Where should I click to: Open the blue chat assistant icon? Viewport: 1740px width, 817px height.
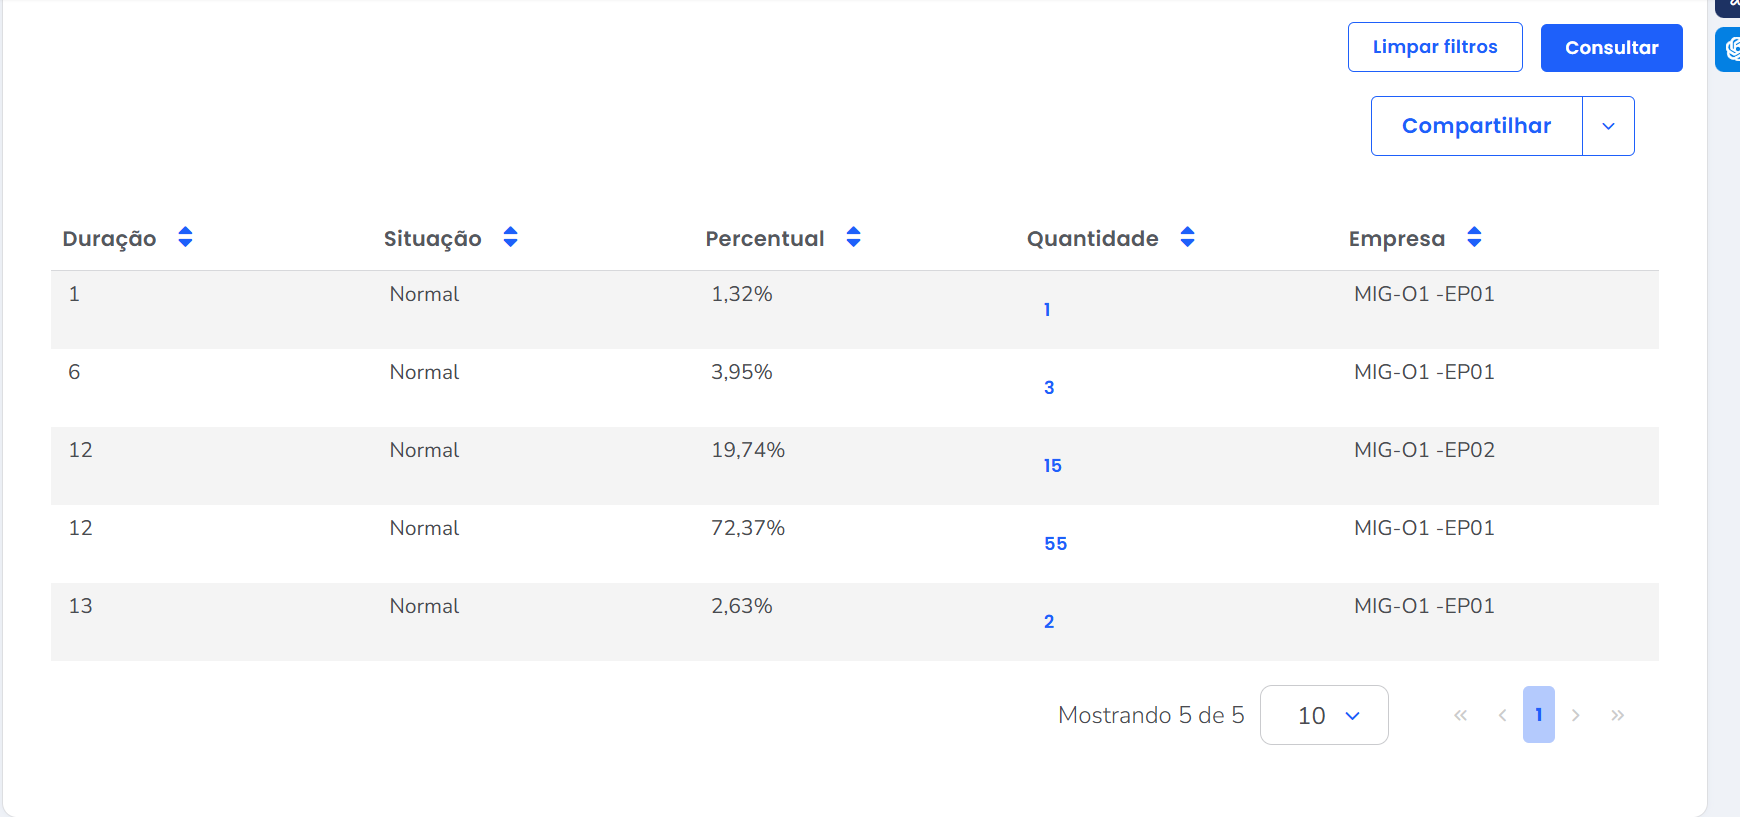point(1730,49)
